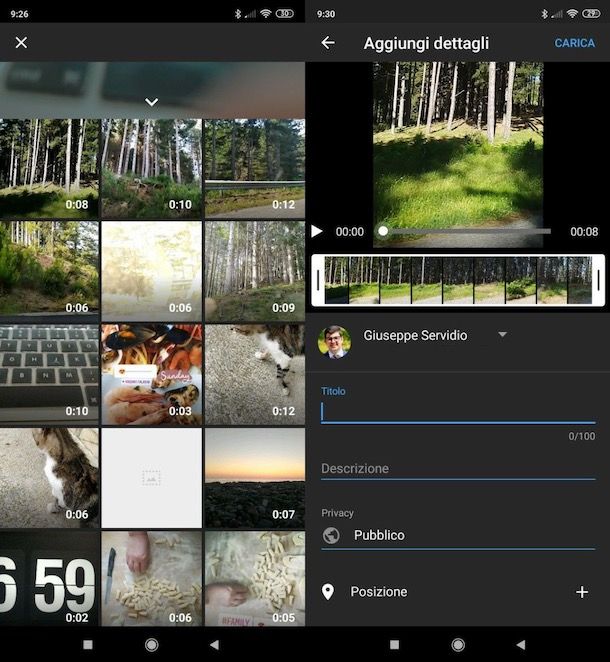610x662 pixels.
Task: Expand the camera preview chevron
Action: 152,102
